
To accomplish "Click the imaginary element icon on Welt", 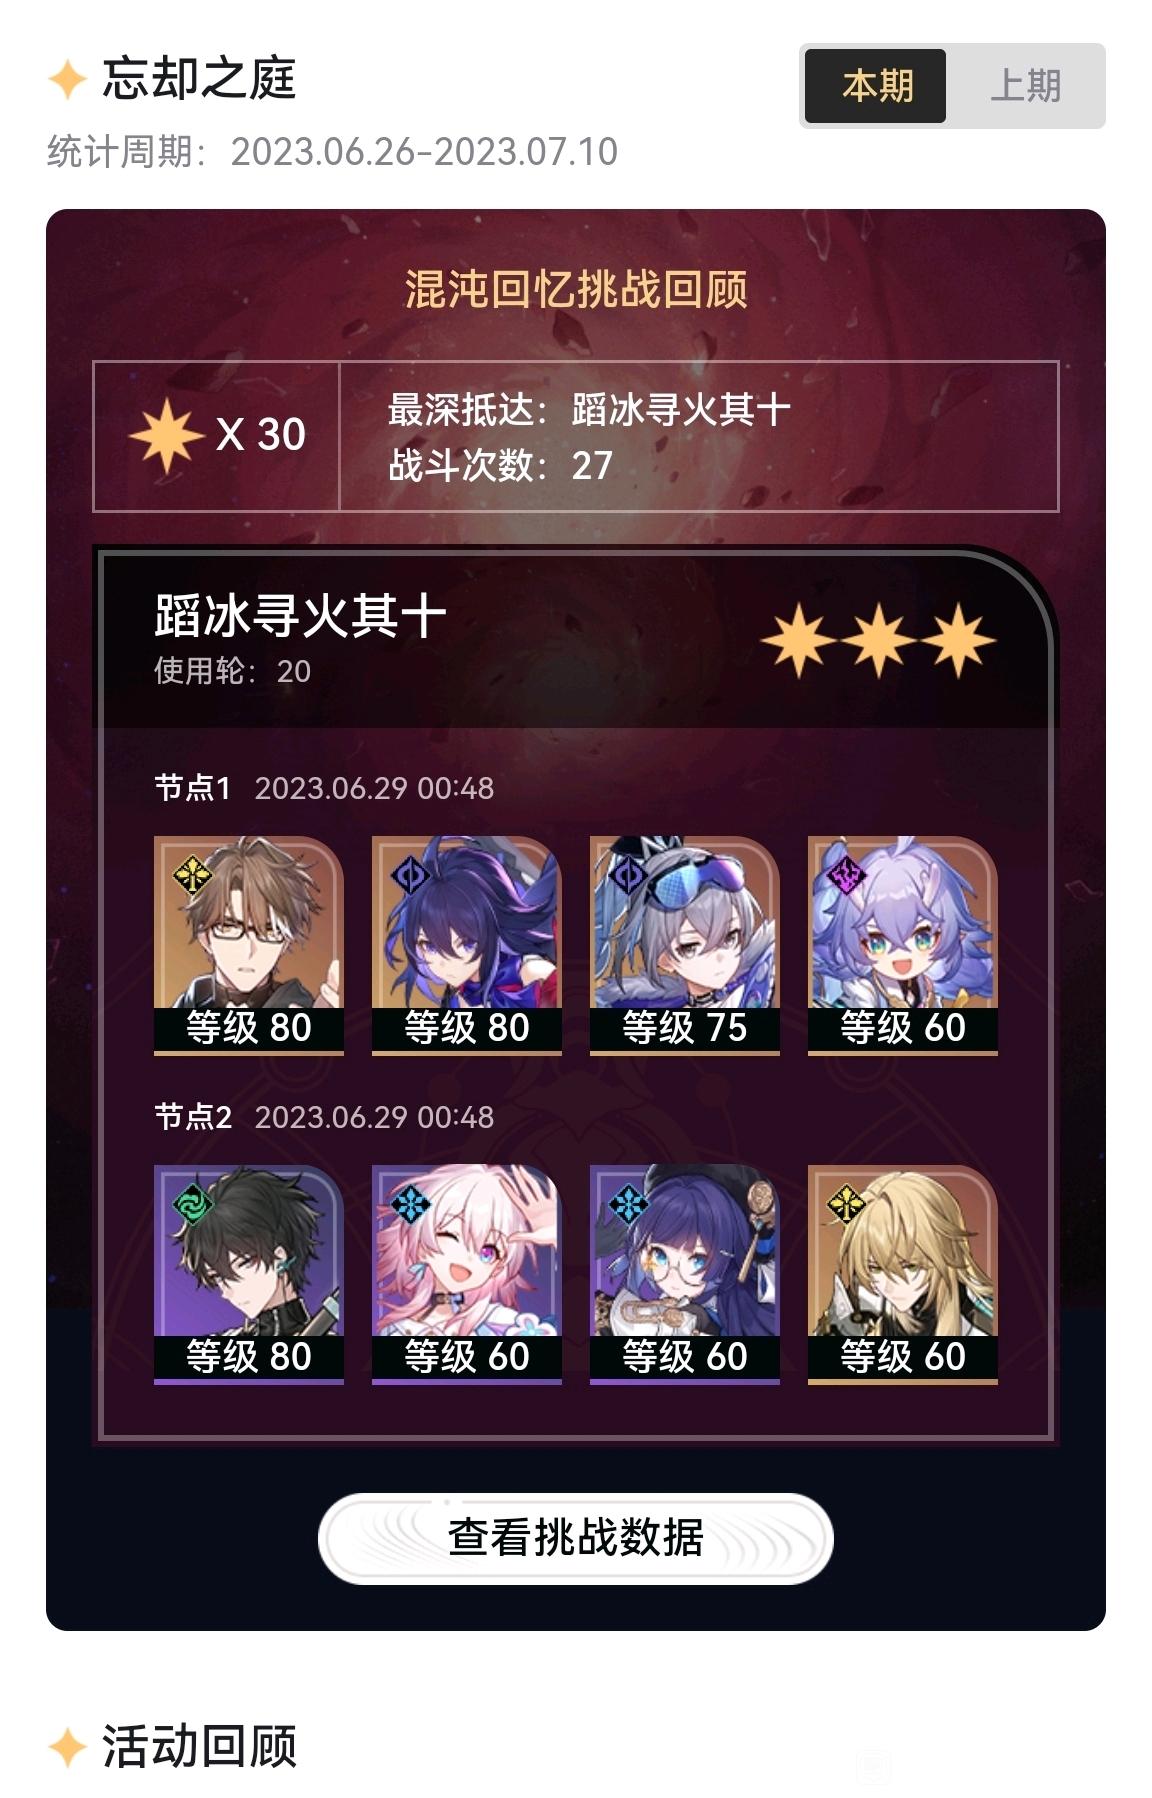I will pyautogui.click(x=192, y=875).
